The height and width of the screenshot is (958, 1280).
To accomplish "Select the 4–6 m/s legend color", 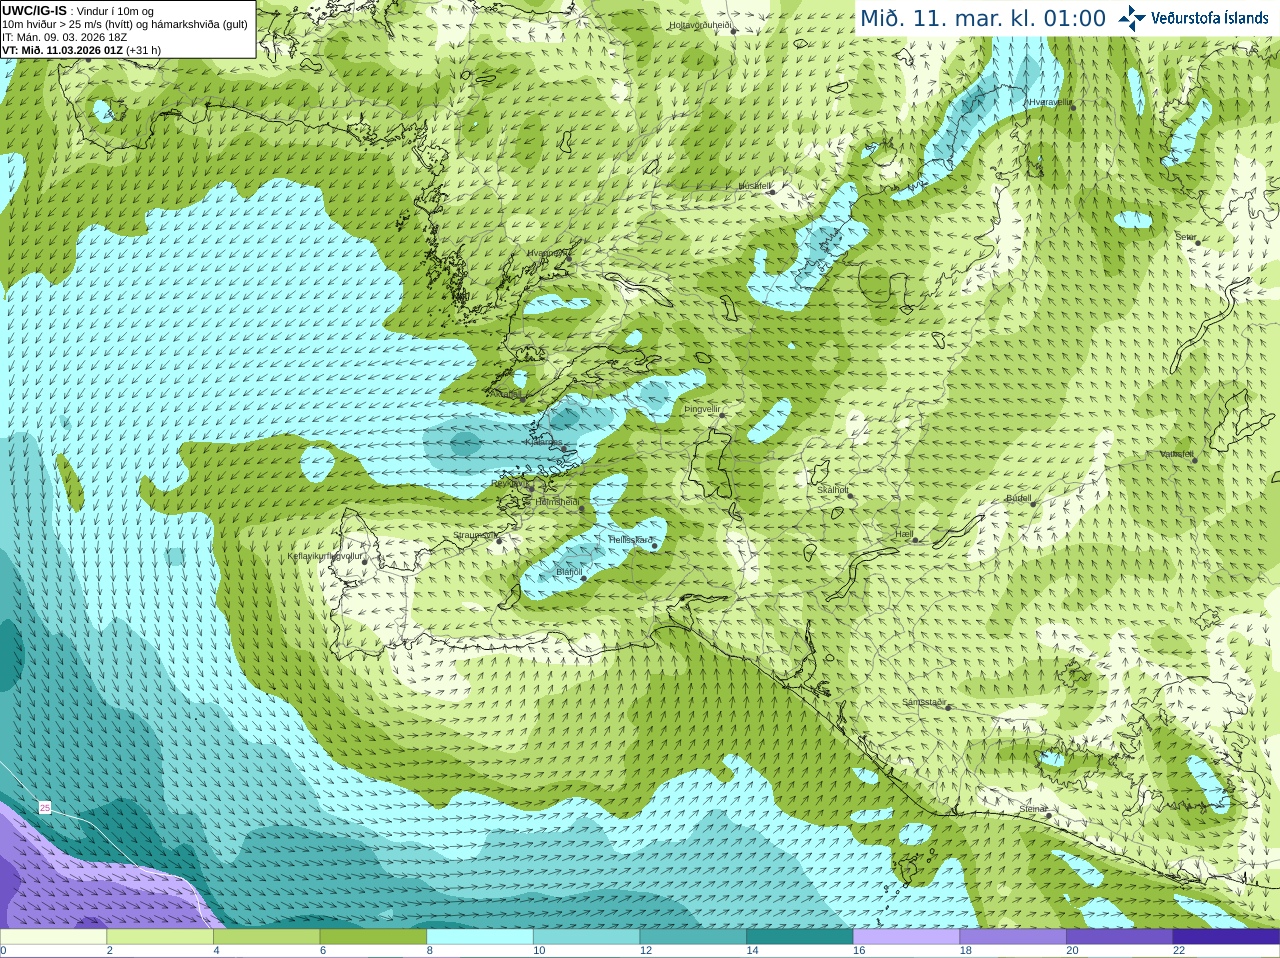I will click(266, 937).
